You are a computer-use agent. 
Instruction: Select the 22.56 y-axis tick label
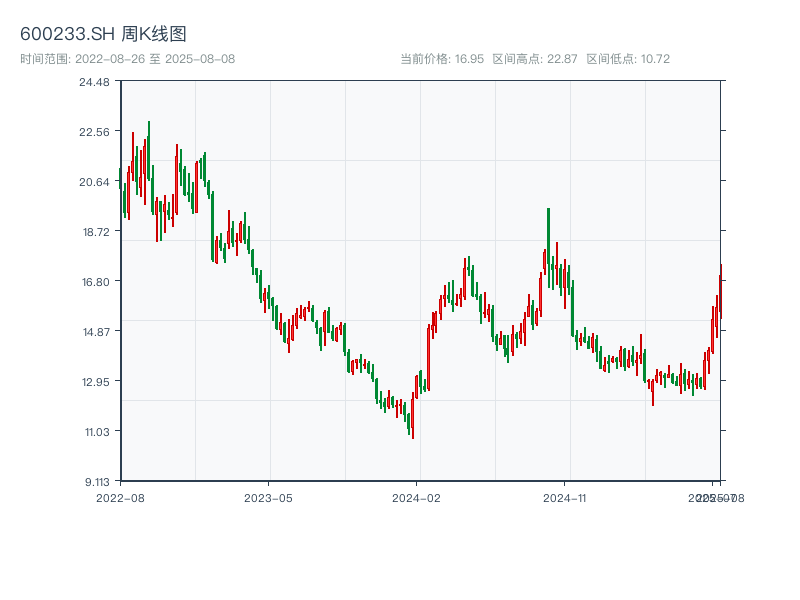[x=98, y=132]
